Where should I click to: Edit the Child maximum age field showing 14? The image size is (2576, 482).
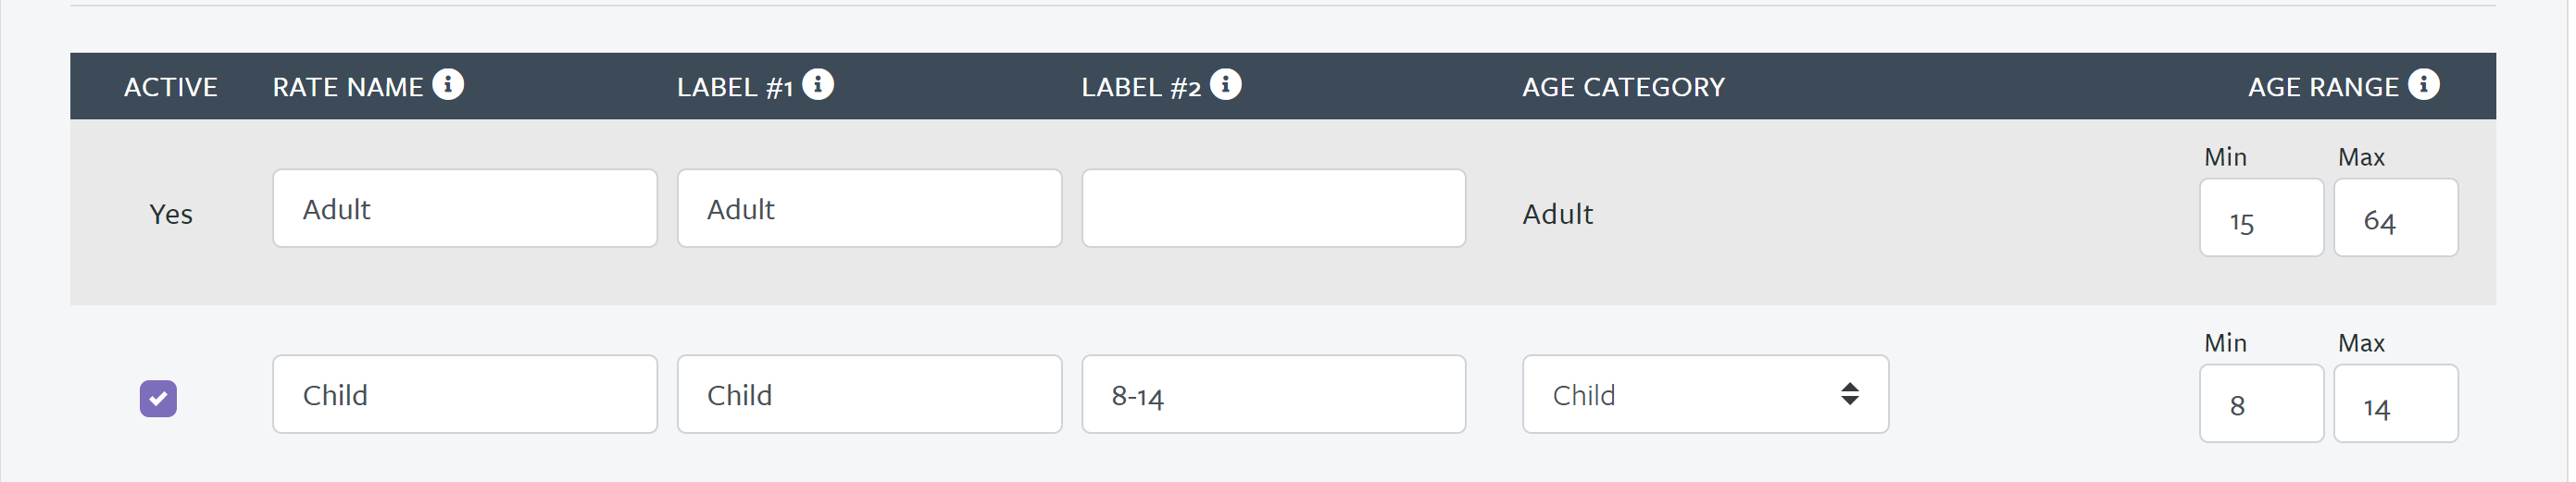[2396, 403]
